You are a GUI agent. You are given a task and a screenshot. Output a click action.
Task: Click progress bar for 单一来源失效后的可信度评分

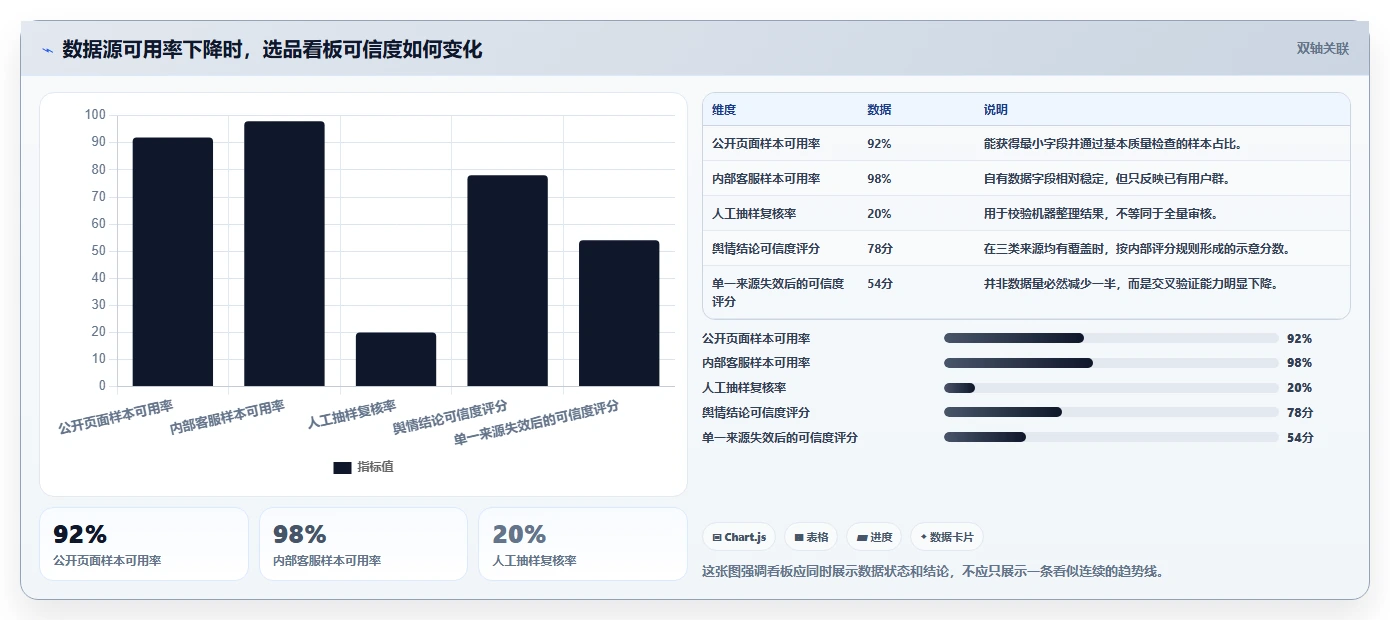point(1111,437)
